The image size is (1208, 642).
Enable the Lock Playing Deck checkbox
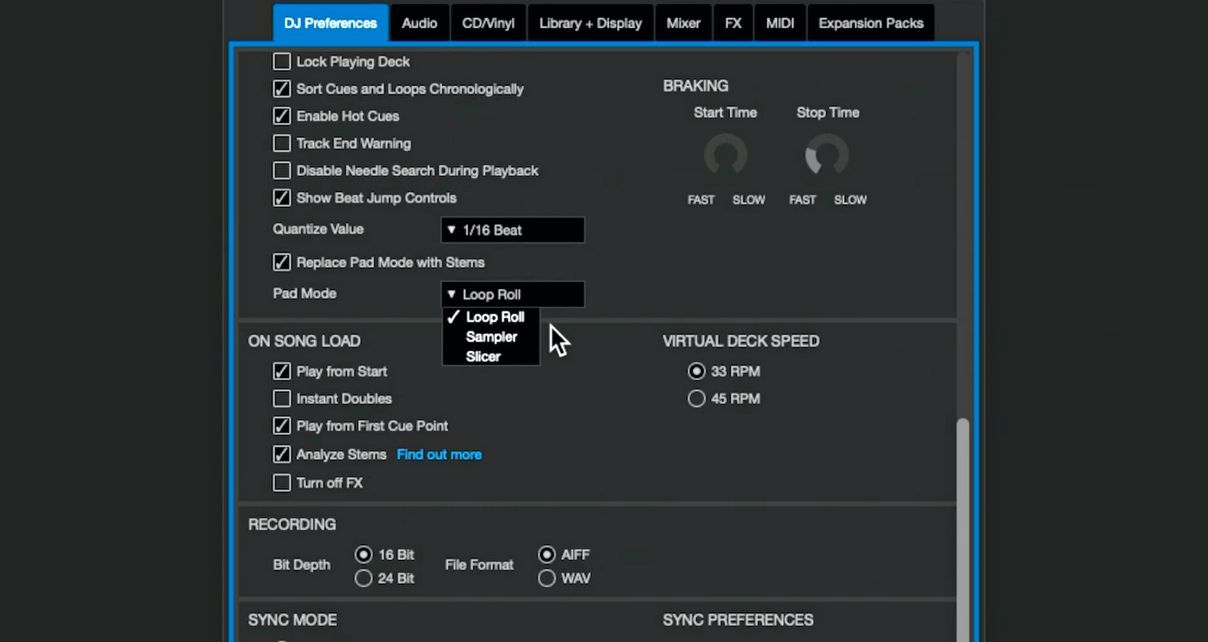point(282,62)
